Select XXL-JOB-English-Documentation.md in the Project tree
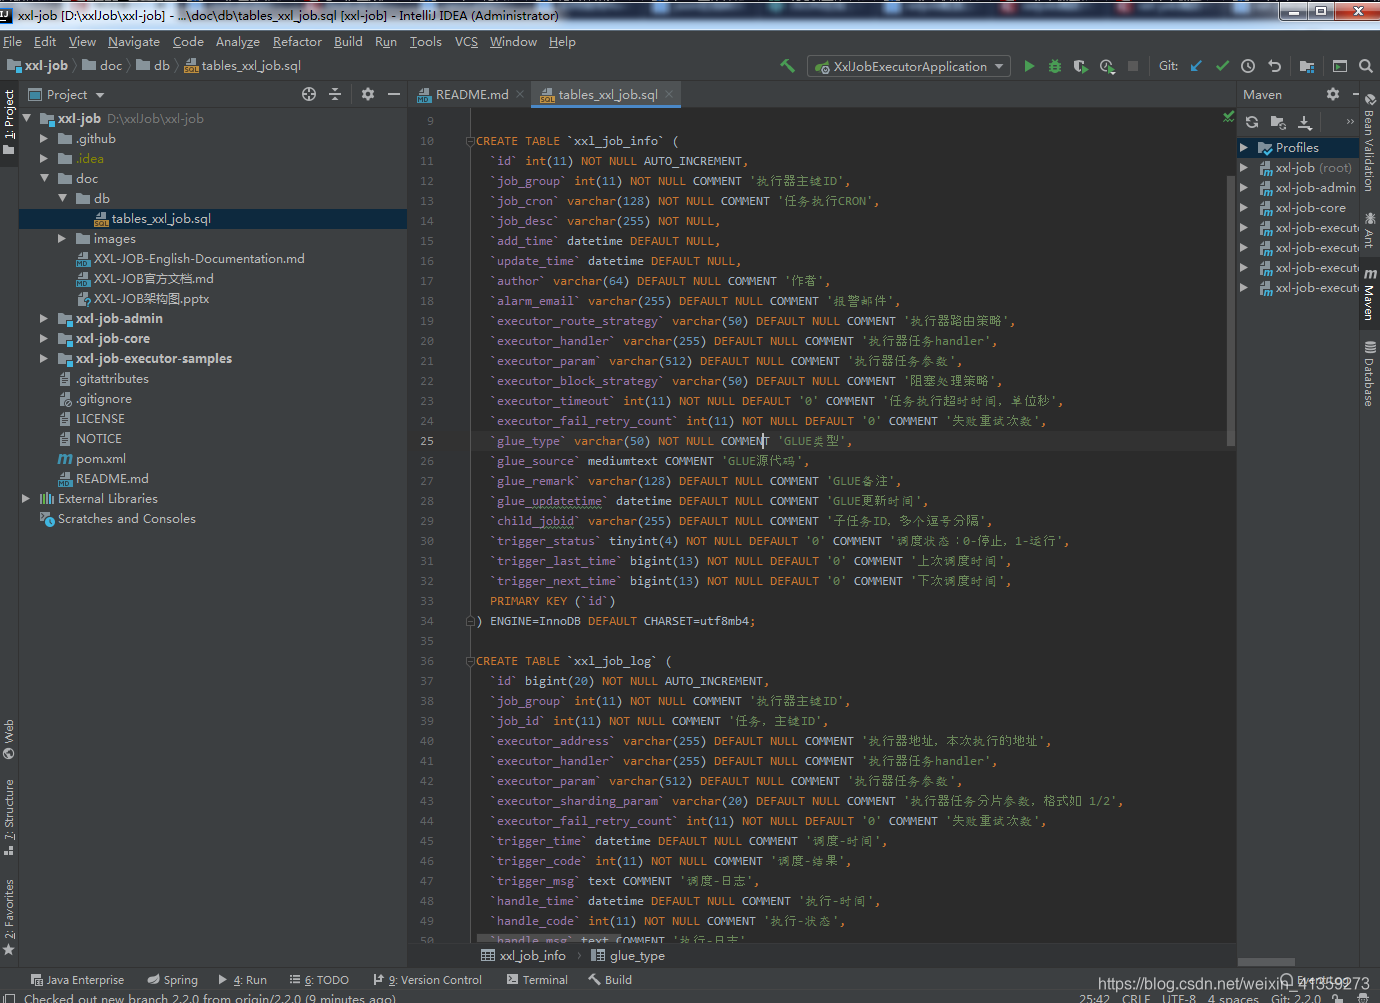The width and height of the screenshot is (1380, 1003). (x=199, y=259)
